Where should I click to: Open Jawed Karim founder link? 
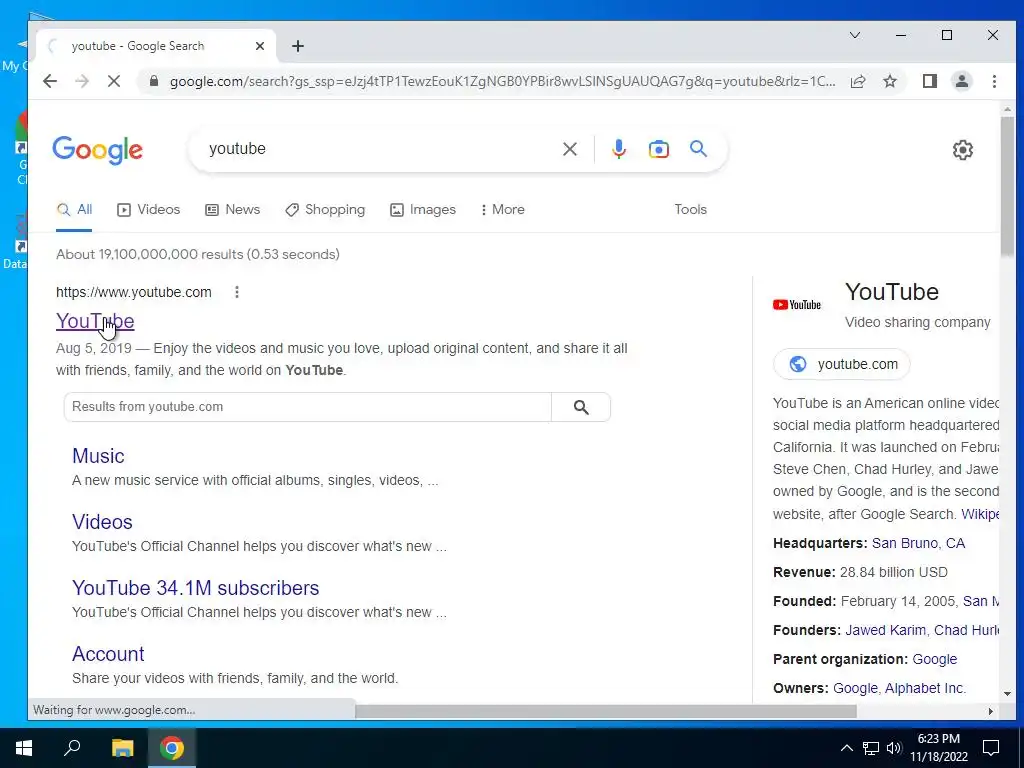click(x=886, y=630)
